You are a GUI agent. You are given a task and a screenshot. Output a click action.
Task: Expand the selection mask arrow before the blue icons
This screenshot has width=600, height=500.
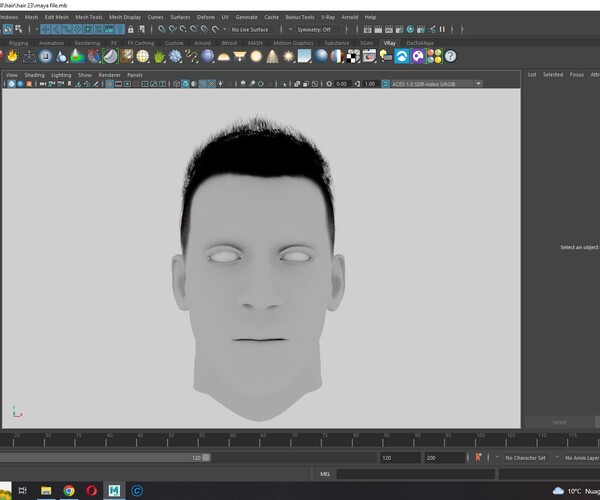click(37, 29)
